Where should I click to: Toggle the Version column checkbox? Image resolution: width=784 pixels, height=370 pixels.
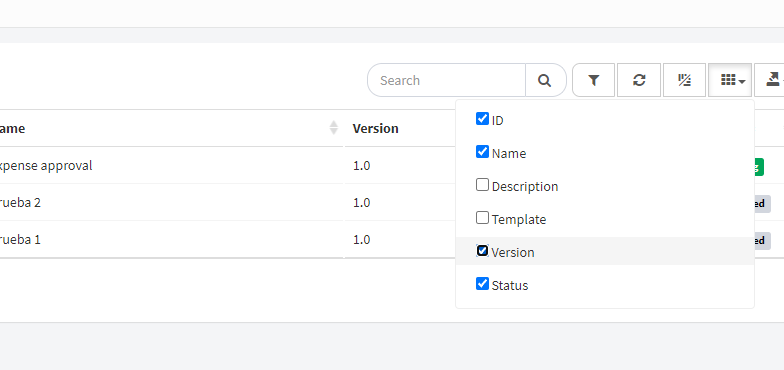pos(482,251)
